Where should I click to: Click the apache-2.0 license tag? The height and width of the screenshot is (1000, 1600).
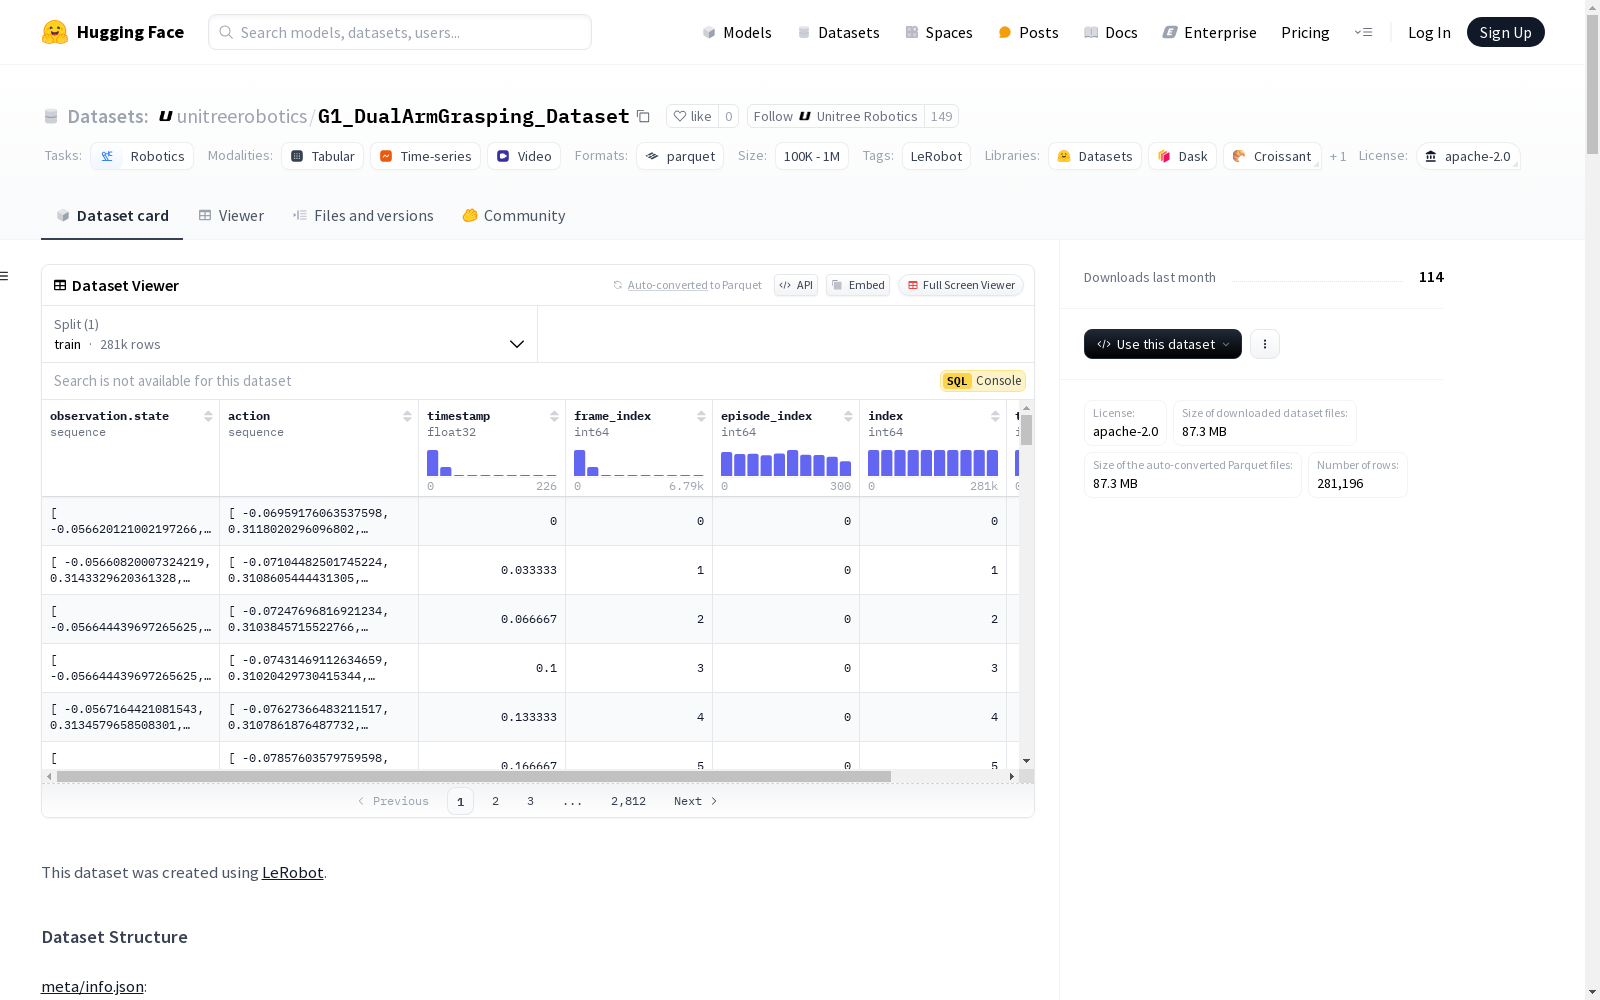click(1468, 156)
